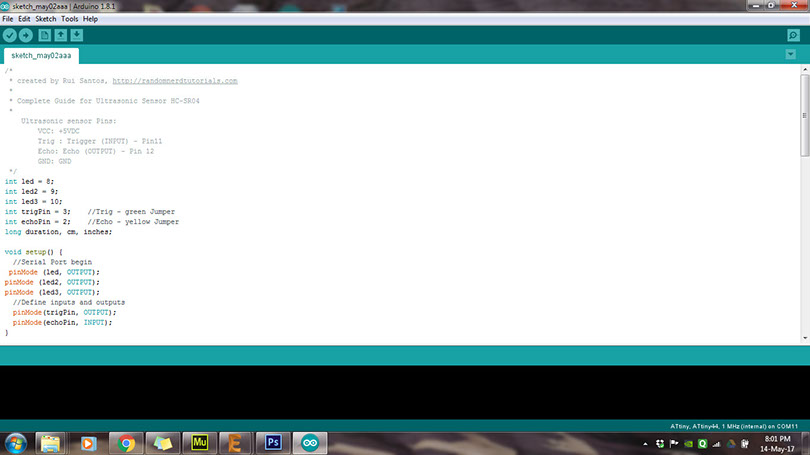This screenshot has height=455, width=810.
Task: Click the Arduino icon in the title bar
Action: (x=5, y=6)
